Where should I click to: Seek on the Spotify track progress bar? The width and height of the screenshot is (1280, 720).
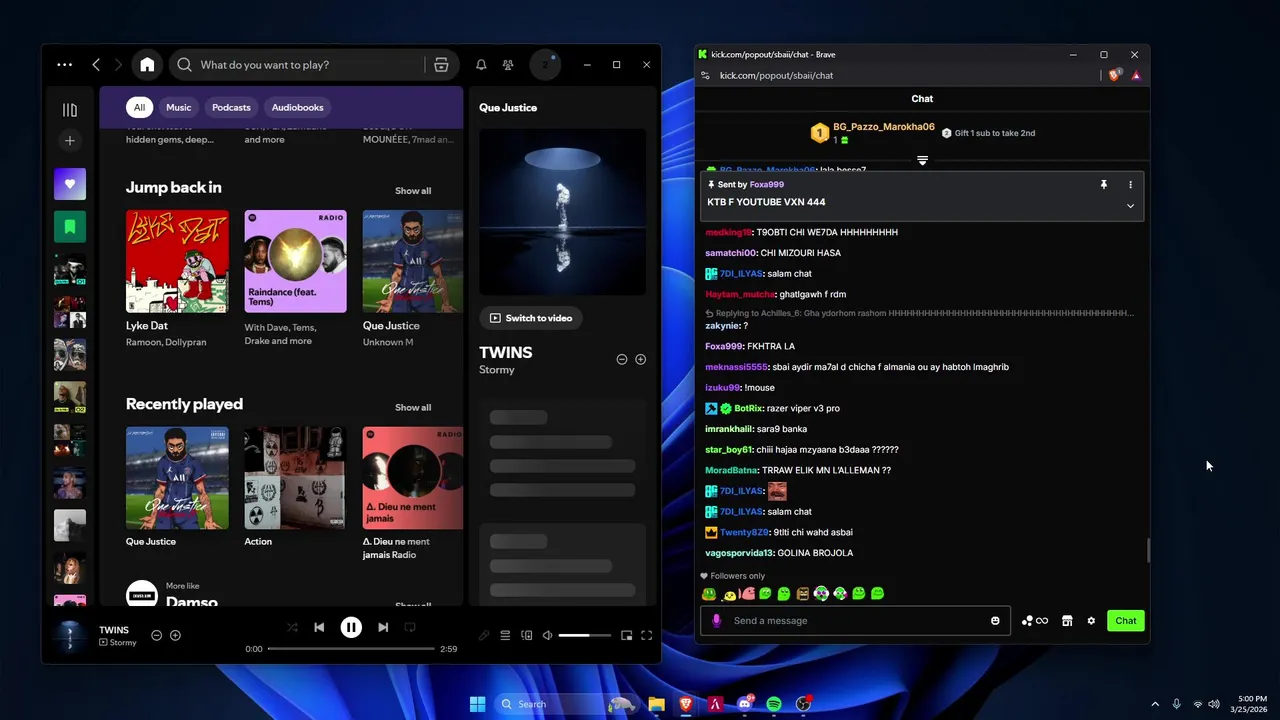point(351,649)
